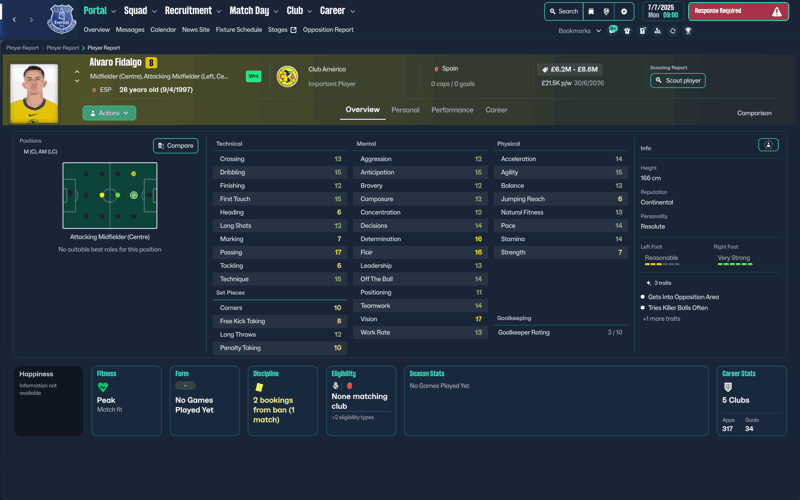Viewport: 800px width, 500px height.
Task: Click the positions pitch diagram
Action: click(x=110, y=195)
